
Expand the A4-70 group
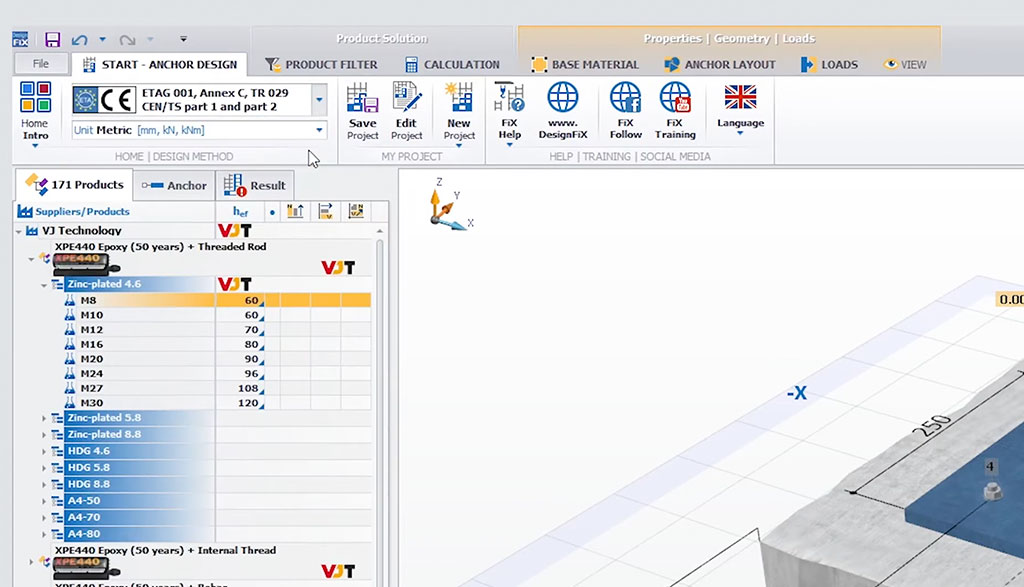point(44,518)
